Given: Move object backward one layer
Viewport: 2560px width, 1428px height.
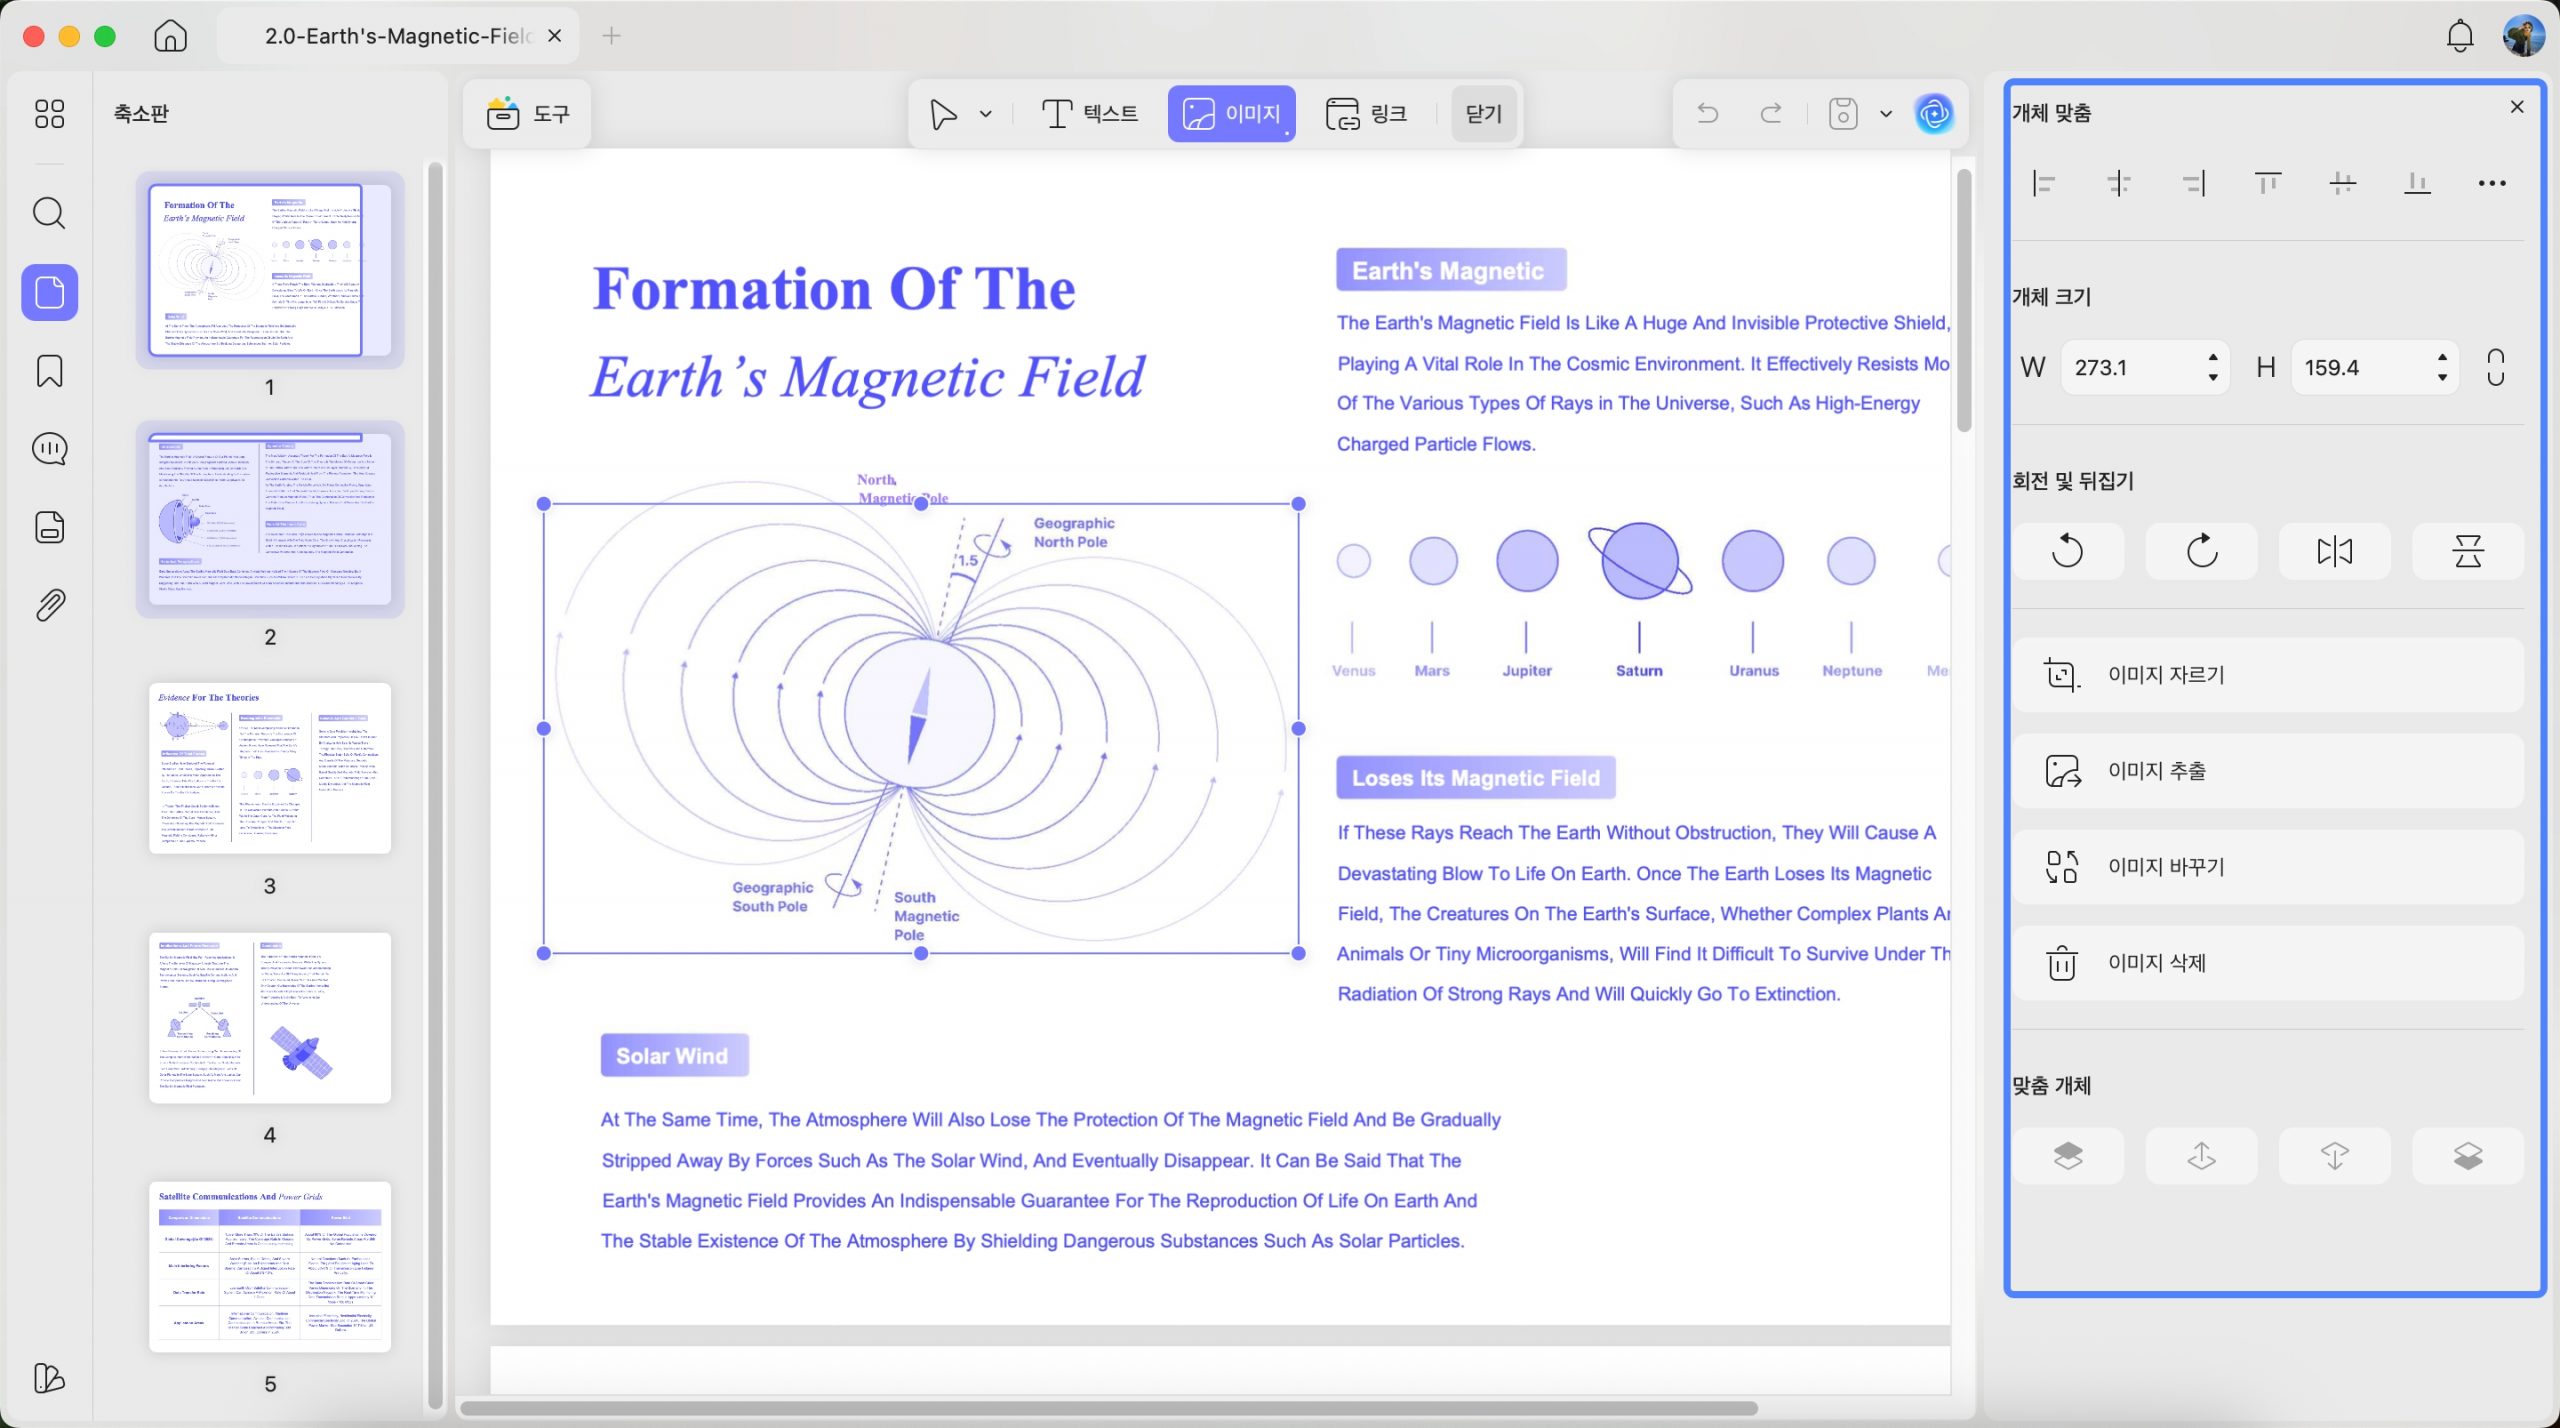Looking at the screenshot, I should [2335, 1156].
